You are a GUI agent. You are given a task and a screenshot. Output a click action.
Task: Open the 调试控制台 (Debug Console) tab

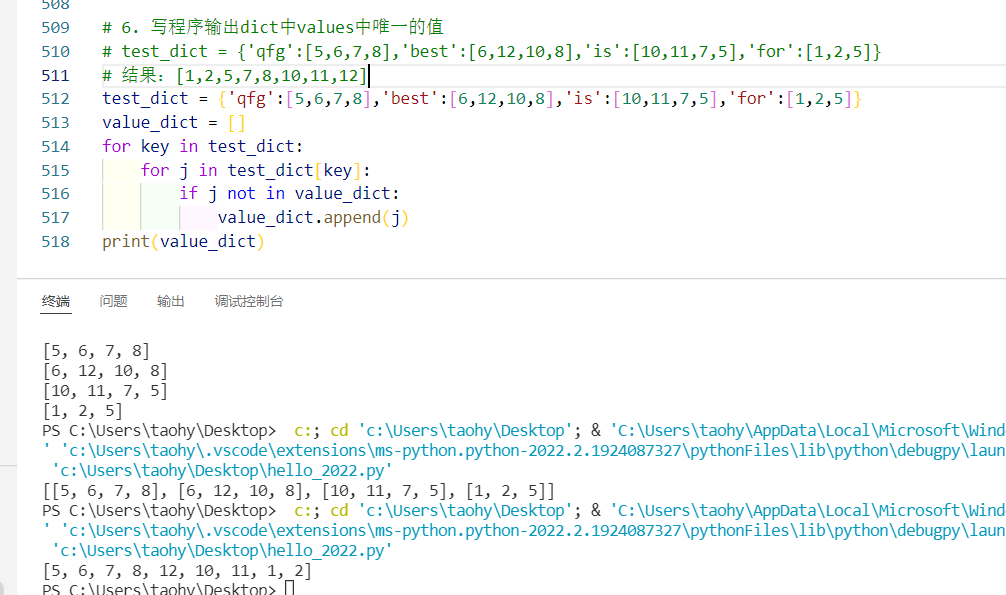point(249,301)
